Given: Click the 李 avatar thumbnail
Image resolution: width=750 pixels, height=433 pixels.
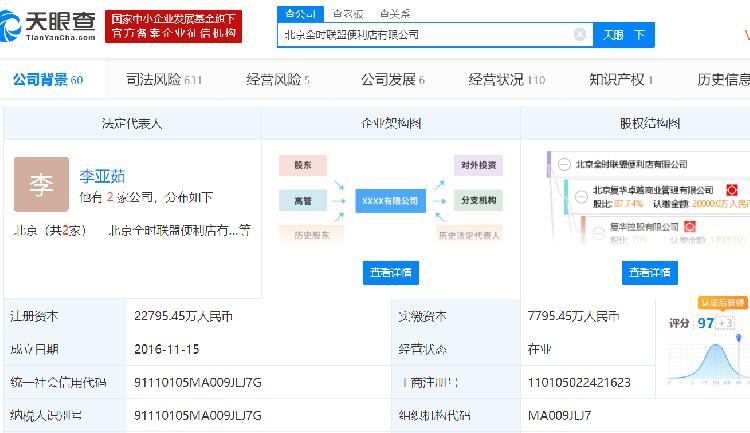Looking at the screenshot, I should click(41, 184).
